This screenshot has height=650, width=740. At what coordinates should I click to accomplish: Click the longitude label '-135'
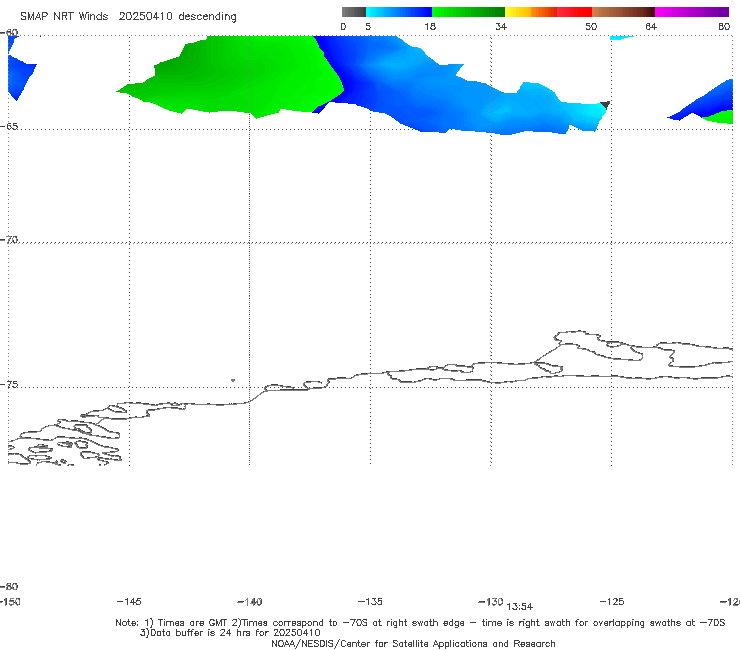370,602
